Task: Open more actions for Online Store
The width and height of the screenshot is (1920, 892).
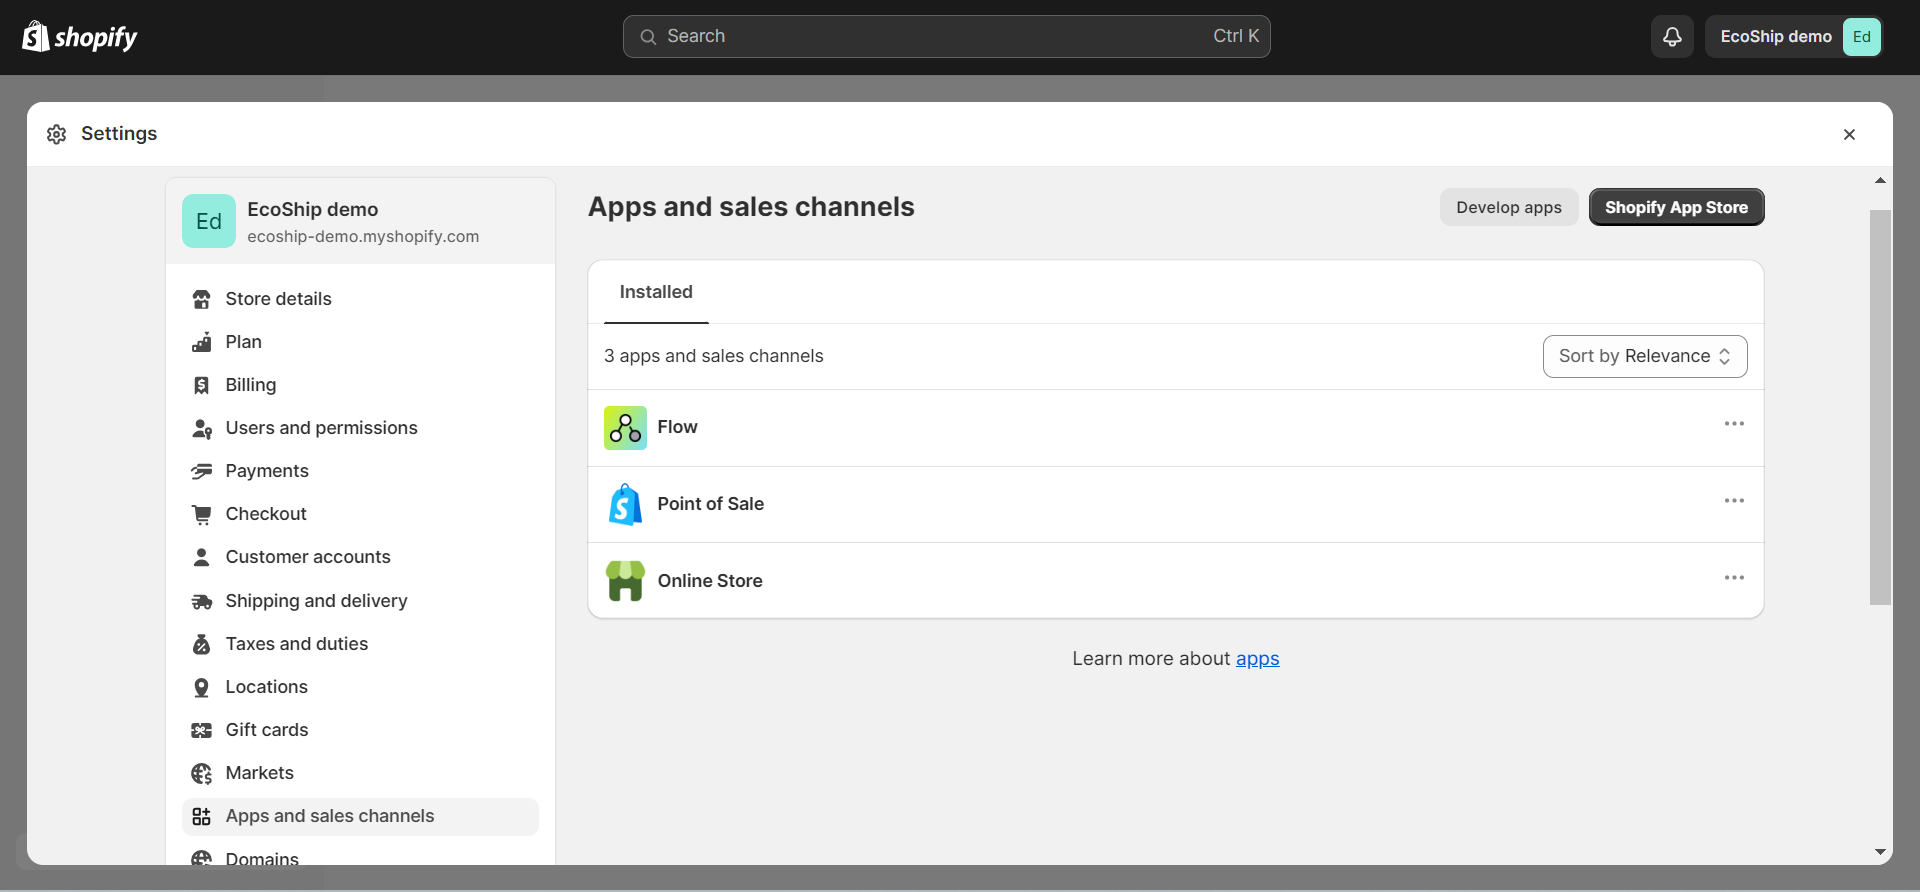Action: pyautogui.click(x=1734, y=578)
